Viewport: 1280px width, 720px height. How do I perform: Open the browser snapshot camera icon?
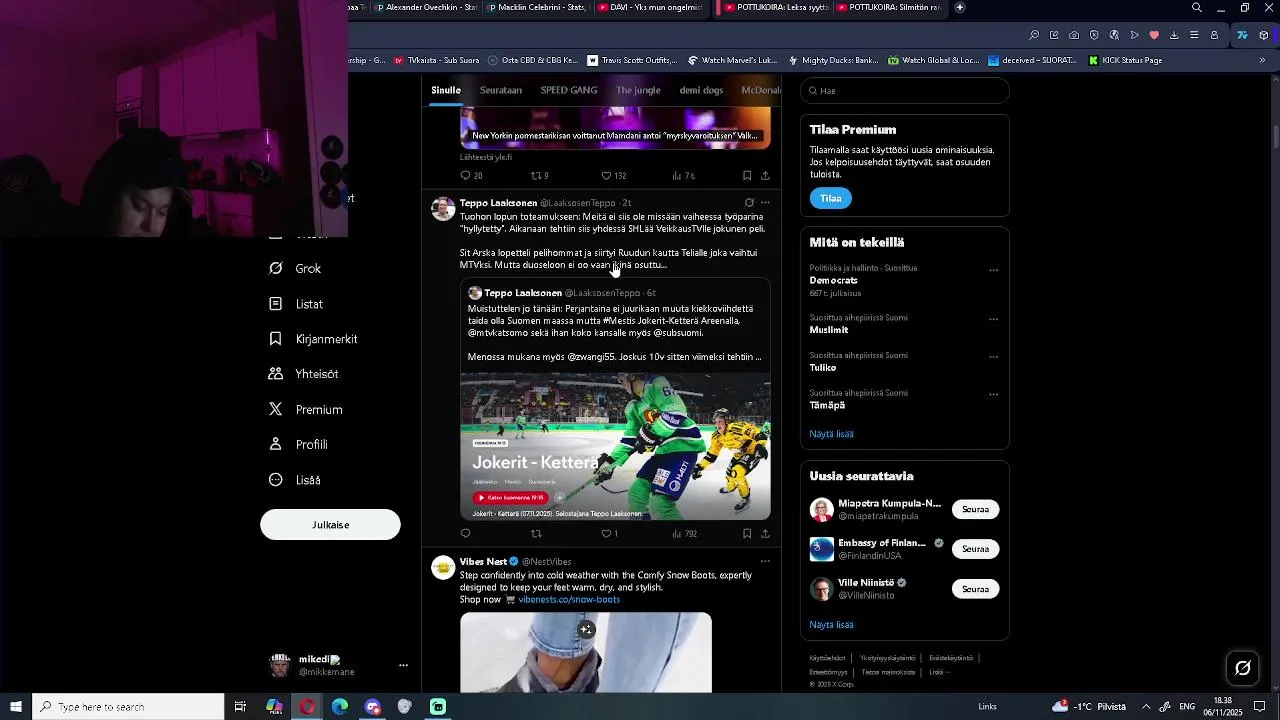1074,35
